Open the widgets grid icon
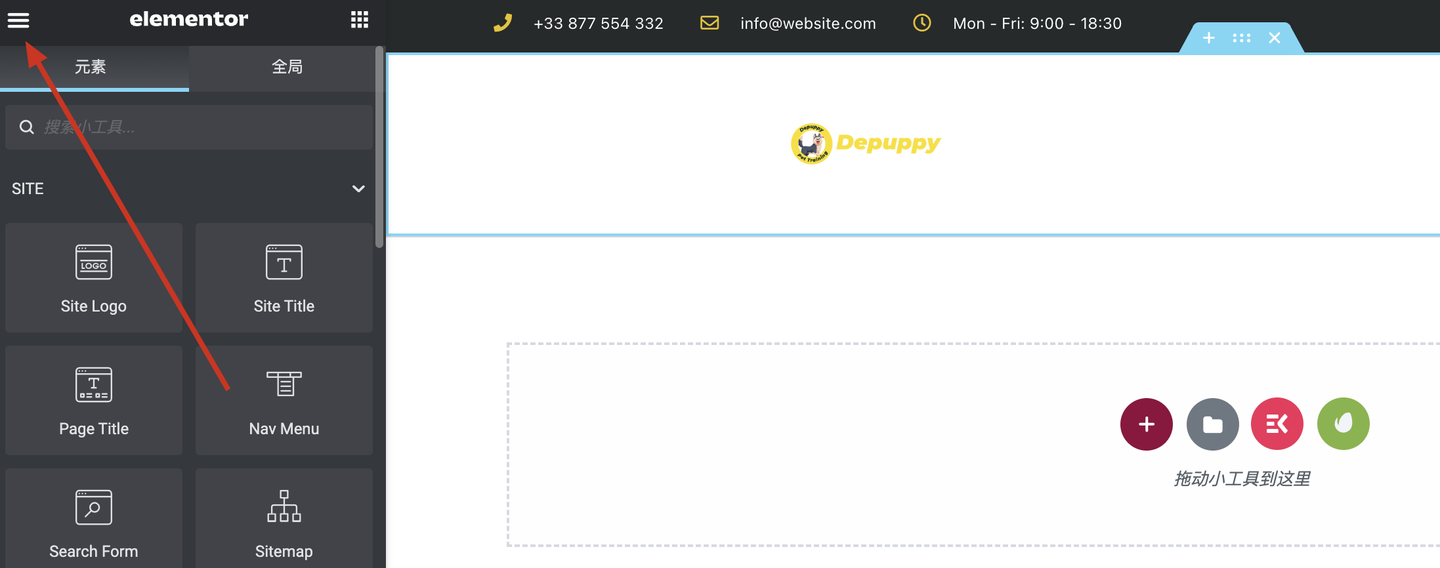This screenshot has width=1440, height=568. pyautogui.click(x=360, y=19)
